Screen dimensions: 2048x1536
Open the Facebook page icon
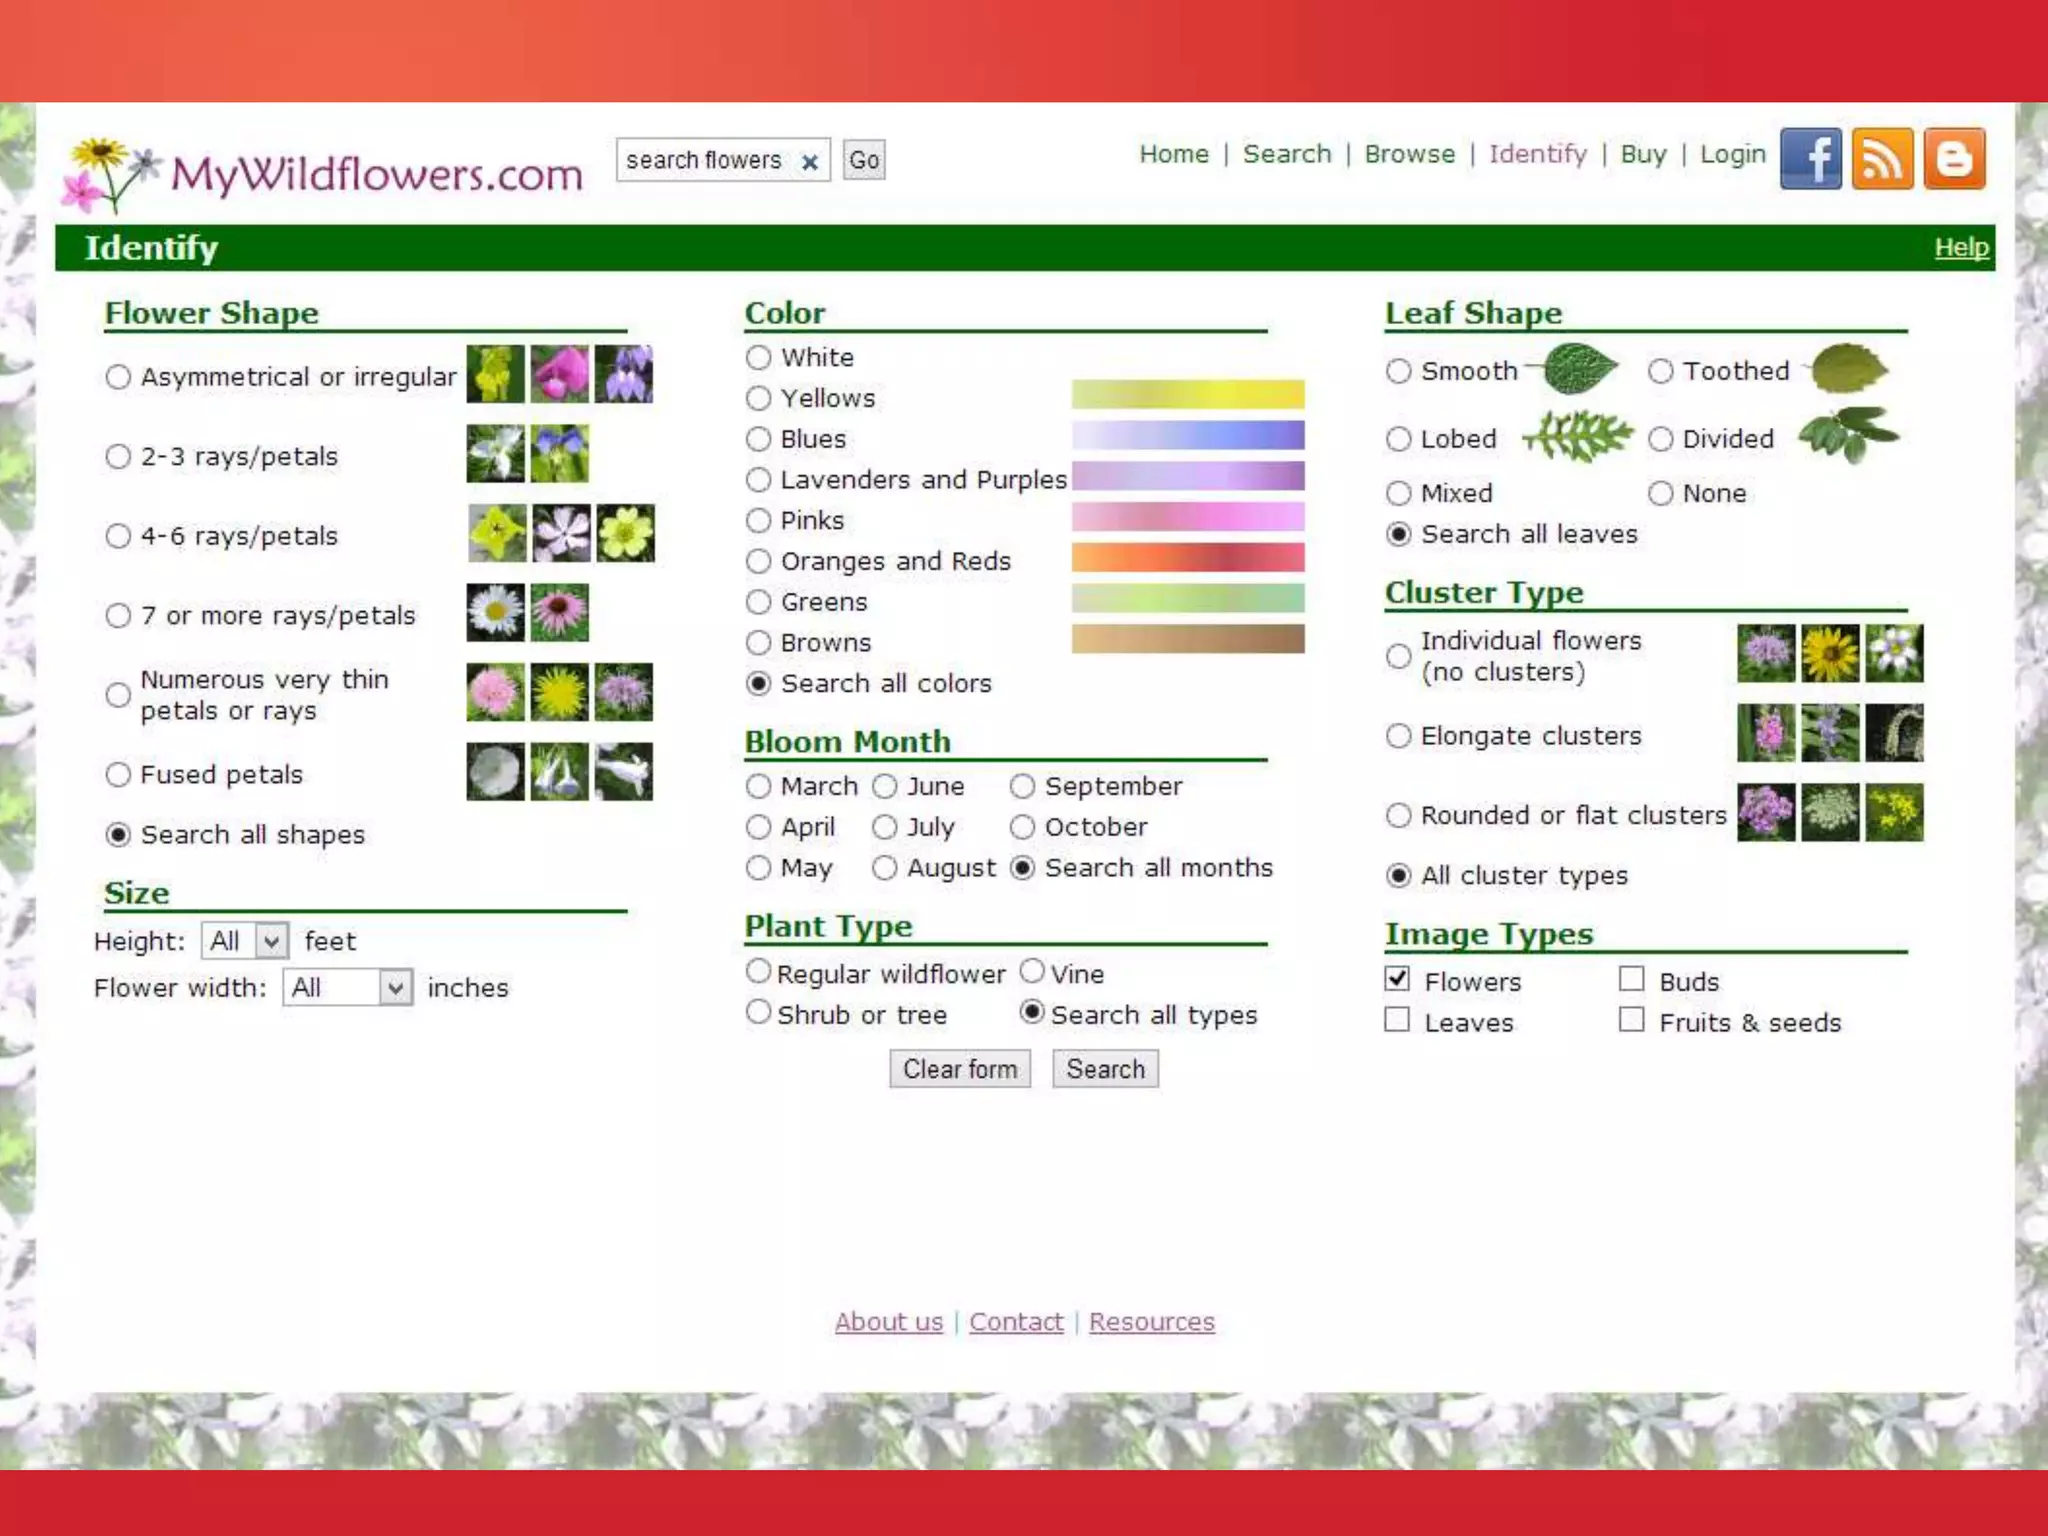pyautogui.click(x=1810, y=158)
